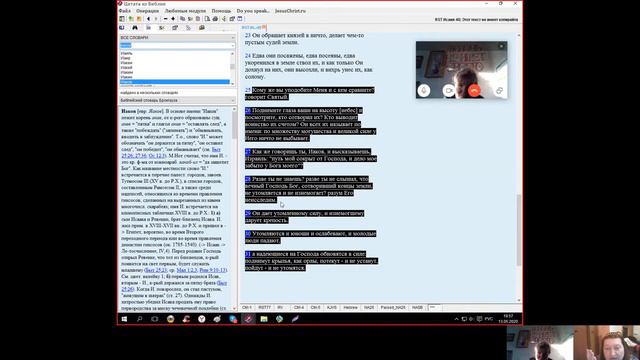The width and height of the screenshot is (640, 360).
Task: Click the video feed in call overlay
Action: coord(462,69)
